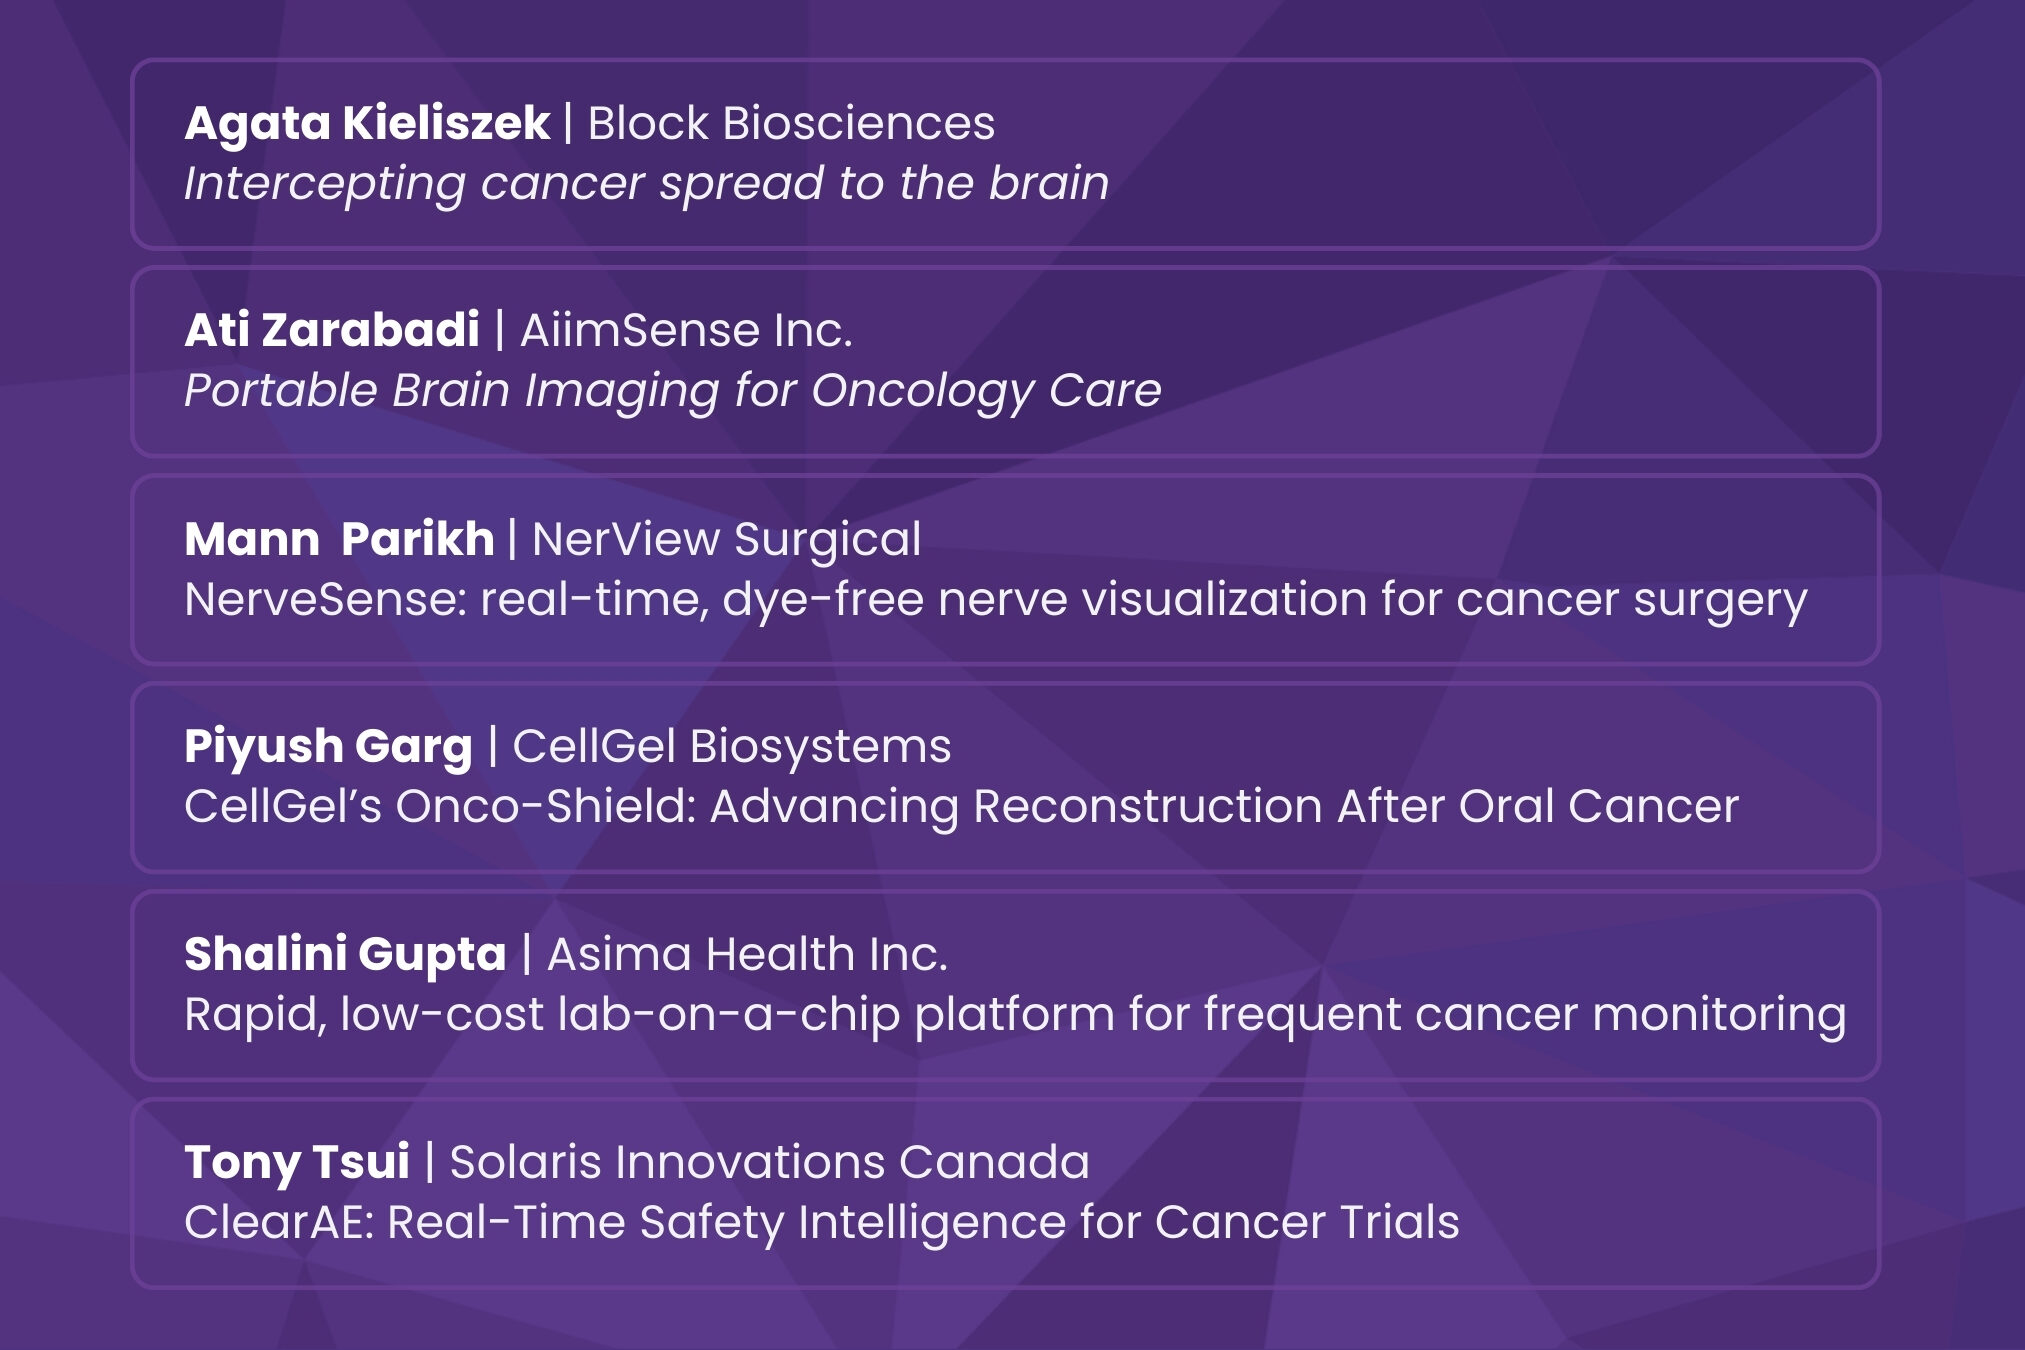This screenshot has width=2025, height=1350.
Task: Click the name Tony Tsui
Action: [x=297, y=1163]
